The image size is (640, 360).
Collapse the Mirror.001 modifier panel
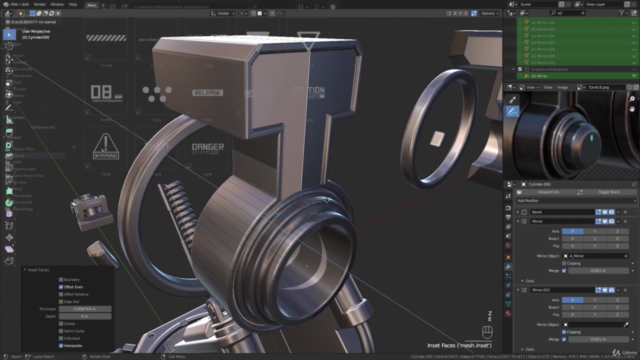[518, 290]
